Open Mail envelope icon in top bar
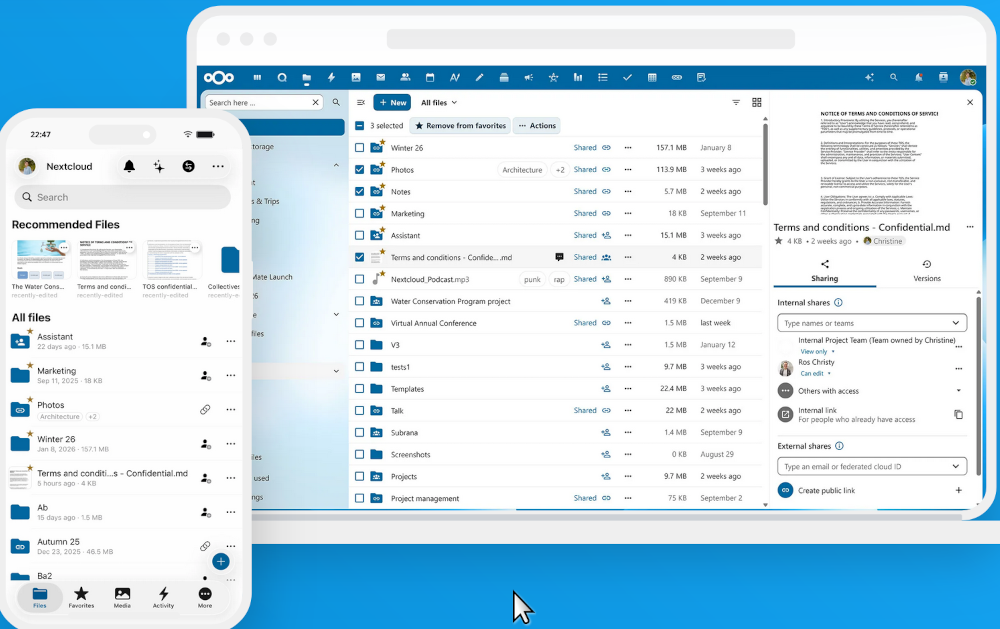1000x629 pixels. (381, 78)
